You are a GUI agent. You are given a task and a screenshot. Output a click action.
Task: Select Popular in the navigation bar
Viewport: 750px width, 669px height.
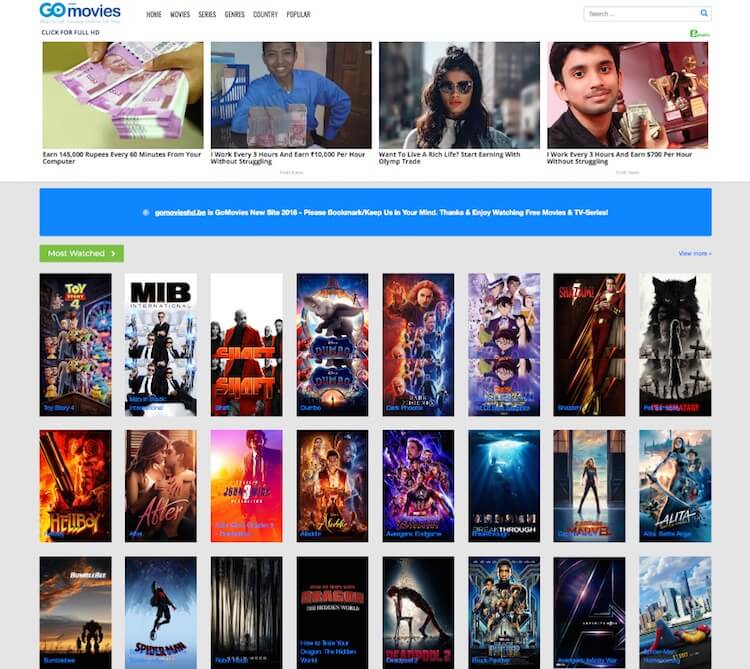click(x=298, y=15)
